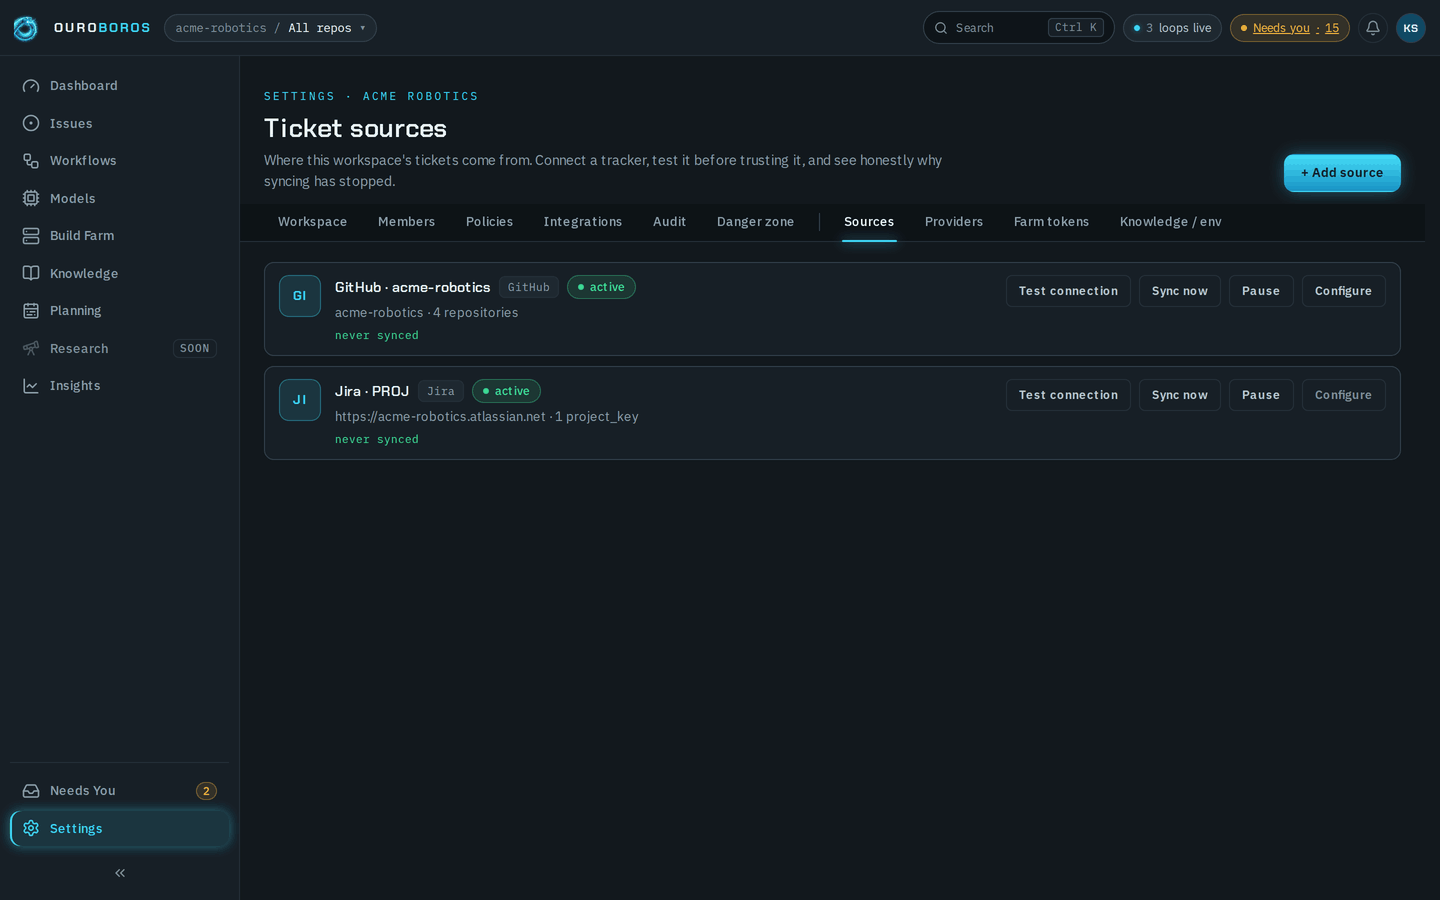The height and width of the screenshot is (900, 1440).
Task: Open the Knowledge / env tab
Action: 1171,222
